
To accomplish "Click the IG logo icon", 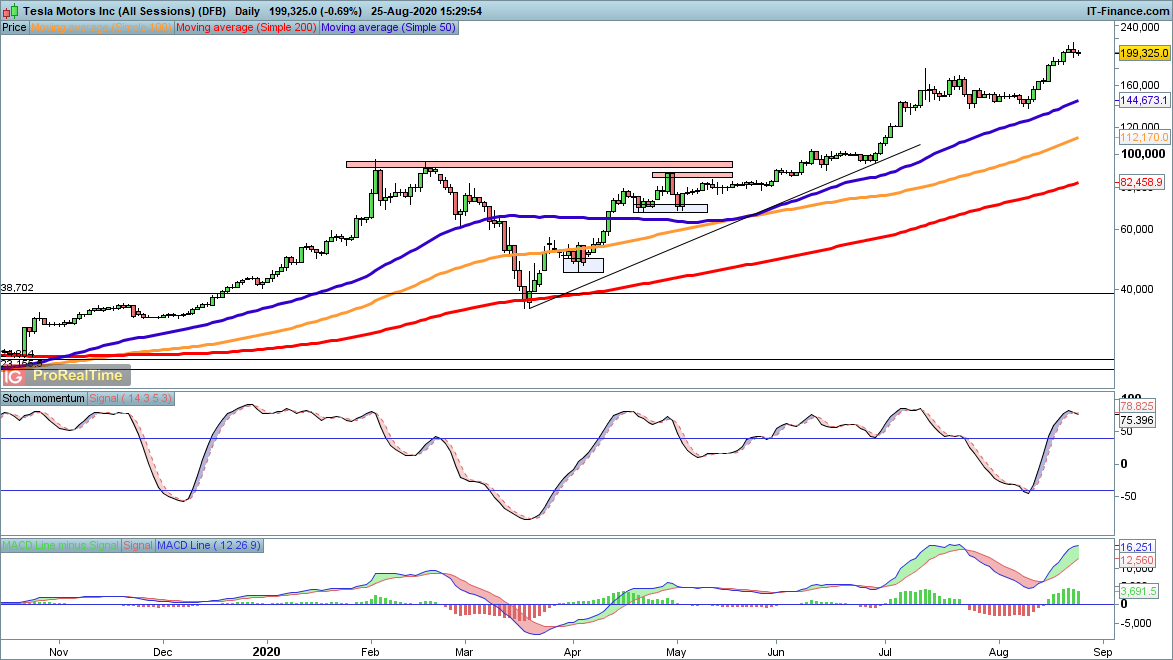I will pyautogui.click(x=13, y=376).
